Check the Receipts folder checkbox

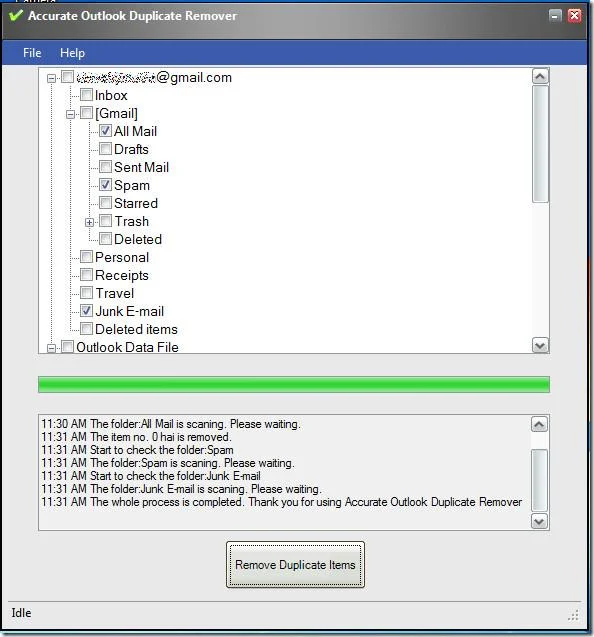[86, 275]
